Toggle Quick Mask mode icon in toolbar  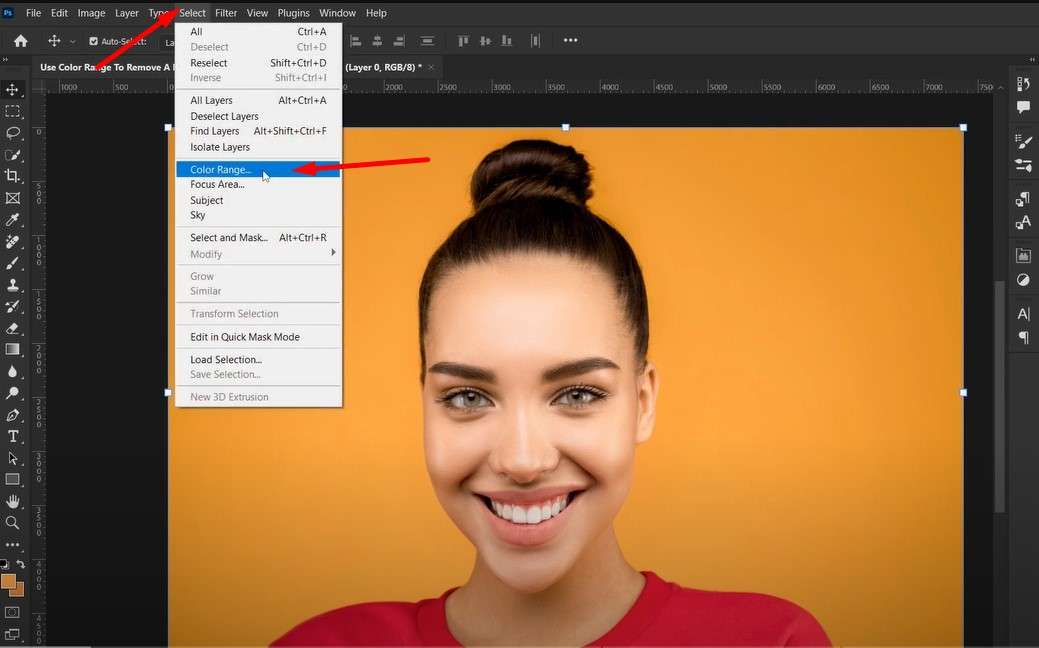tap(13, 612)
